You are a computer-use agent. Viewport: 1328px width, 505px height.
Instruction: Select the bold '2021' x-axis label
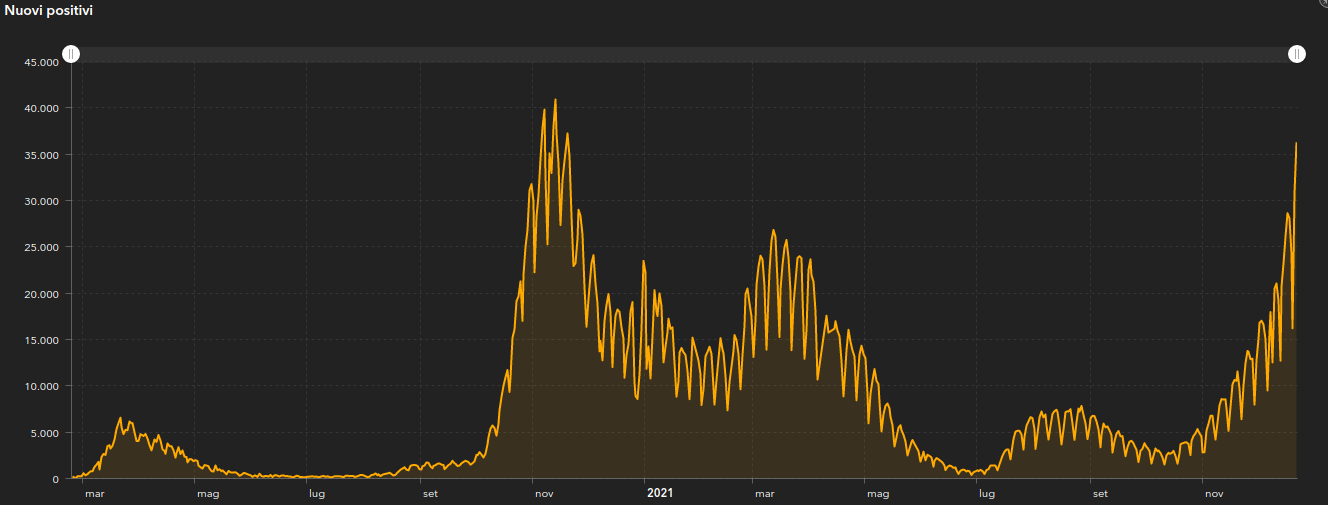[660, 493]
